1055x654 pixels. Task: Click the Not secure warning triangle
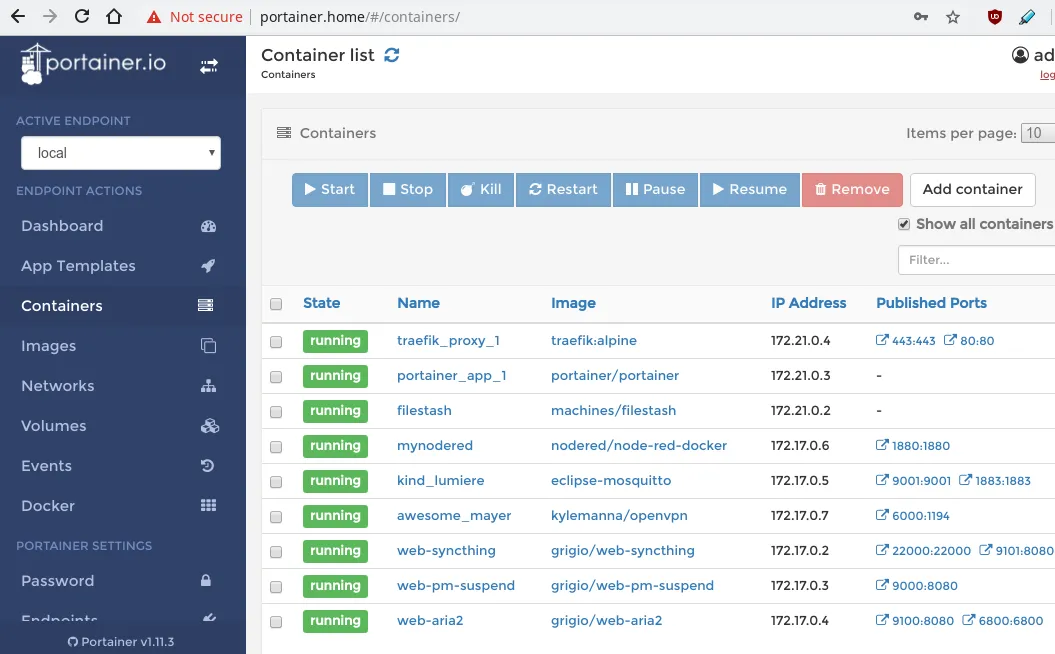pyautogui.click(x=154, y=17)
